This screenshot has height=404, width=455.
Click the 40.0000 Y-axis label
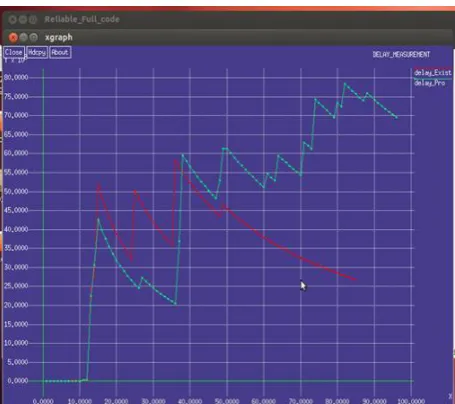click(x=16, y=229)
